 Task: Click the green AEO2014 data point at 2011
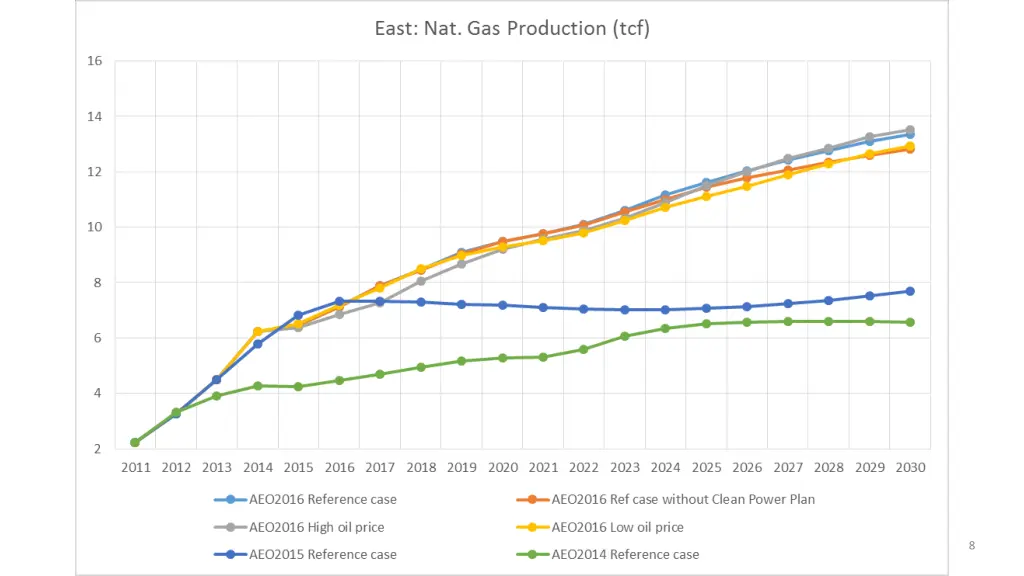tap(135, 443)
